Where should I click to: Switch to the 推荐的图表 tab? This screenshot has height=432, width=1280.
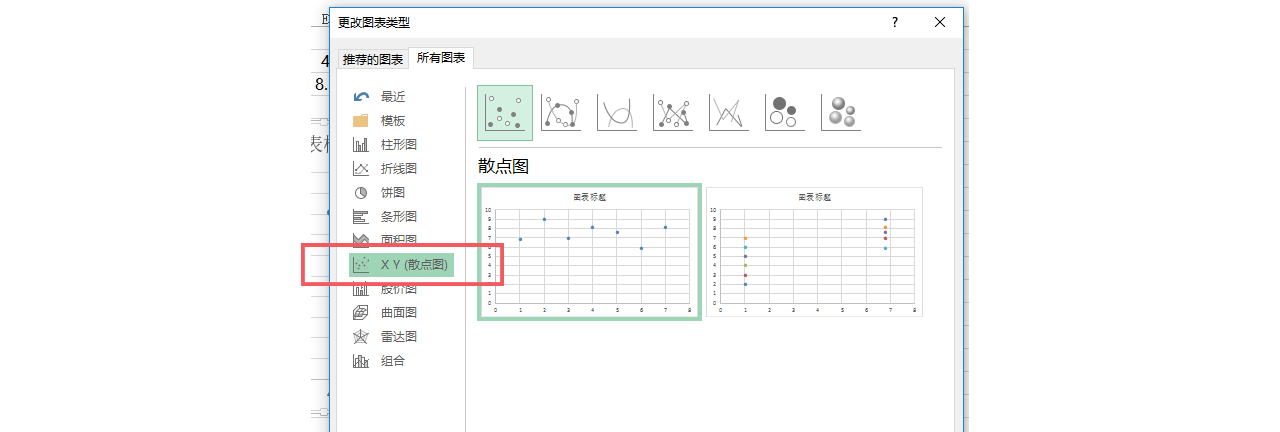click(373, 60)
